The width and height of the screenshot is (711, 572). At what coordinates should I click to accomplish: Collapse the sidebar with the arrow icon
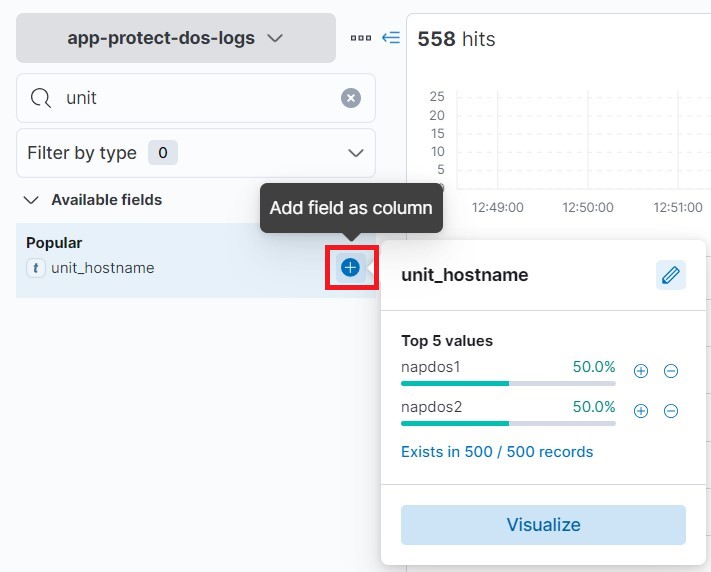(x=391, y=38)
